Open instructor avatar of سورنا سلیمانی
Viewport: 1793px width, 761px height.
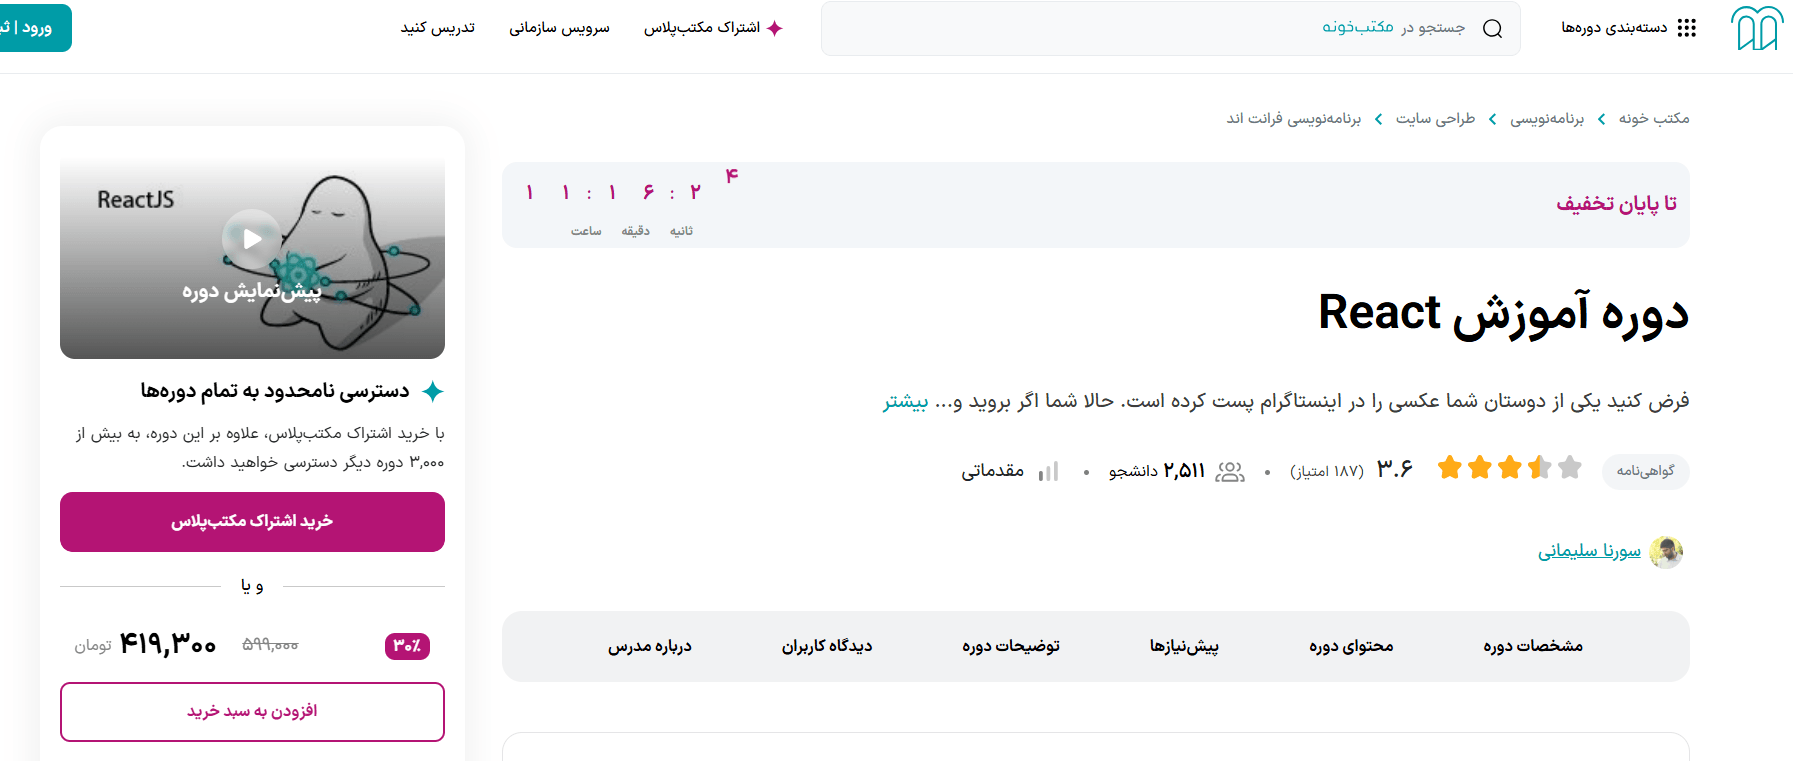pyautogui.click(x=1666, y=552)
